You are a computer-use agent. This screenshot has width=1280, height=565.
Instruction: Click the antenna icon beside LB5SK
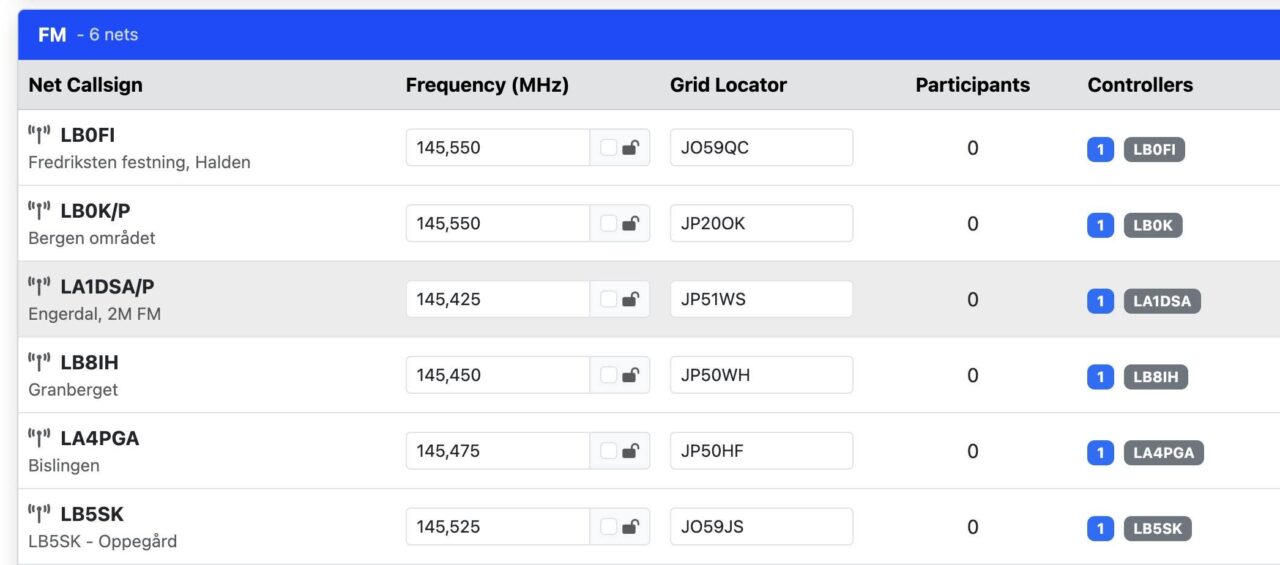pos(40,516)
